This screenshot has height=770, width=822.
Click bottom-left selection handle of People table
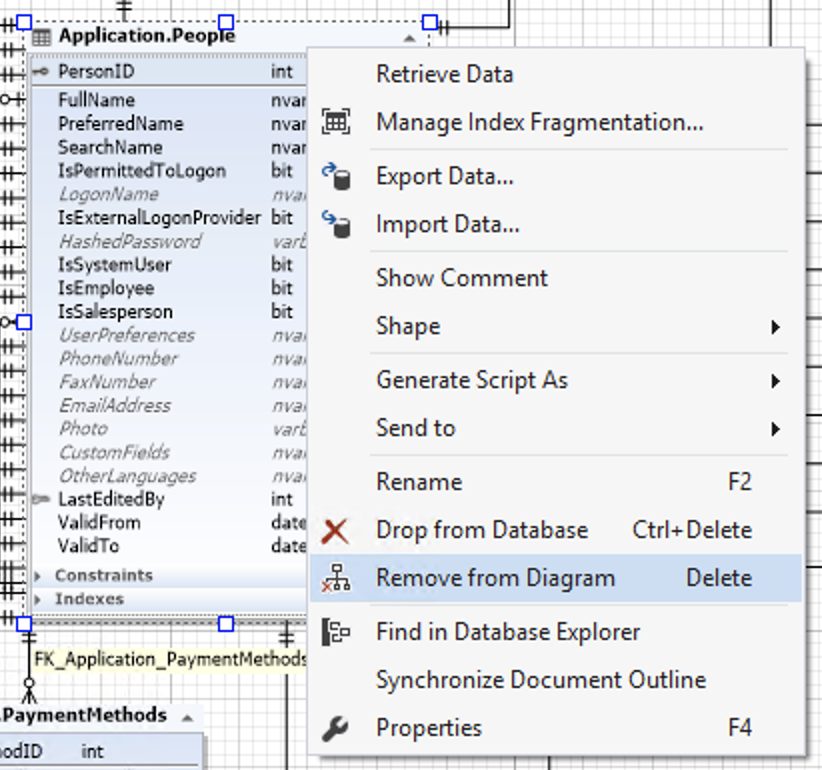(24, 624)
